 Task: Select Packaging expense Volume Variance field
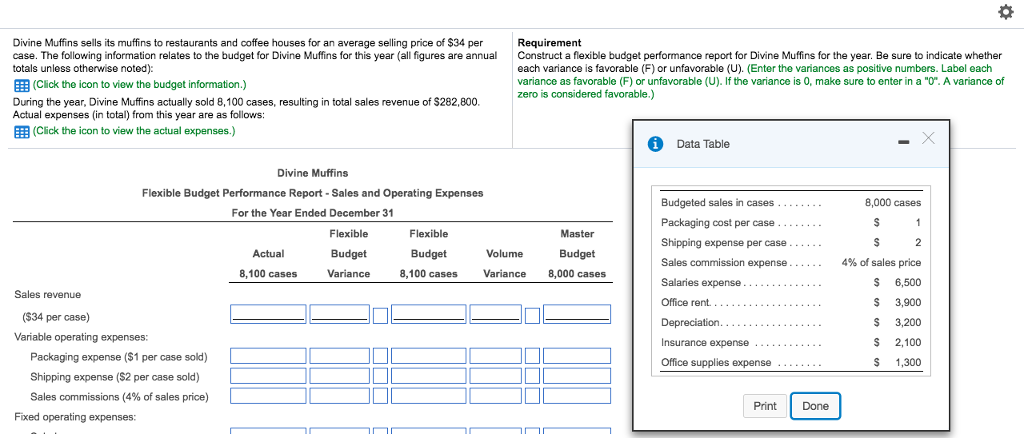pos(496,356)
